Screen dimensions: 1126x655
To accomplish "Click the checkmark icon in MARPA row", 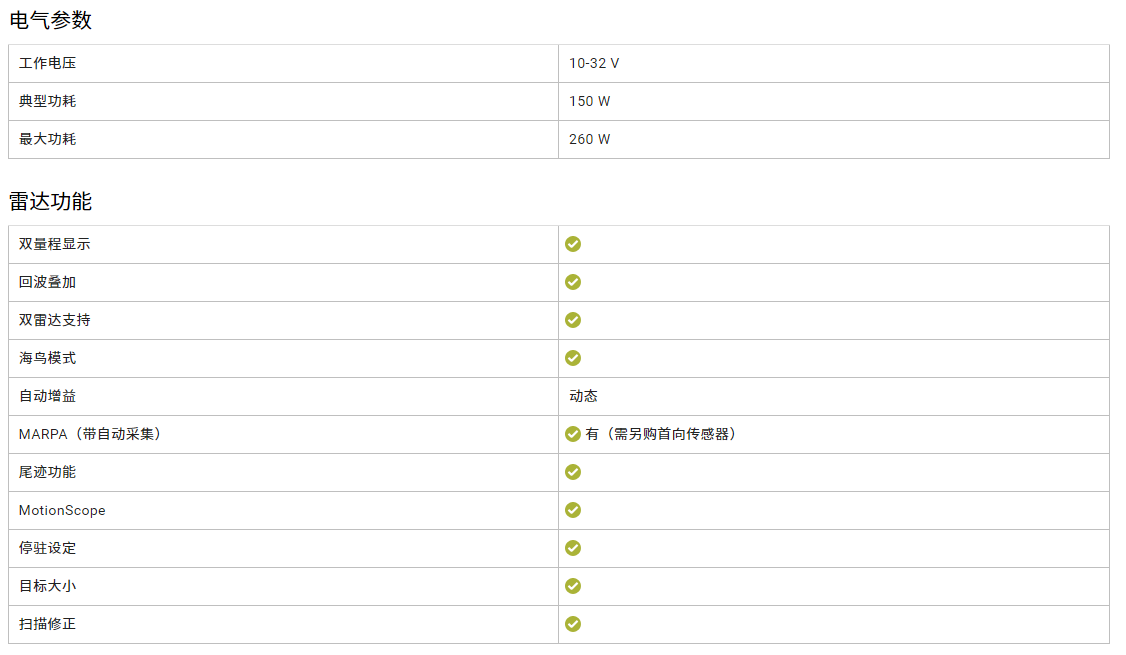I will (573, 434).
